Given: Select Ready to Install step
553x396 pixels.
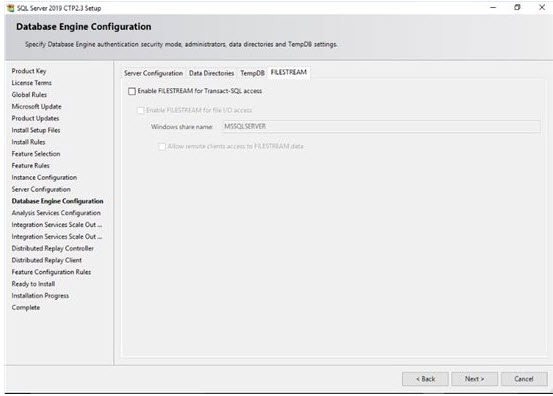Looking at the screenshot, I should tap(33, 284).
